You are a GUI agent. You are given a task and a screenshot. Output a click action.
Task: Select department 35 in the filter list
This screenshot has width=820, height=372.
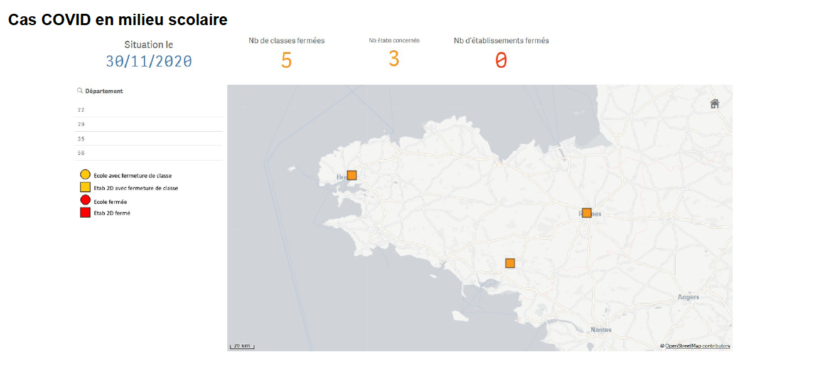click(x=149, y=139)
